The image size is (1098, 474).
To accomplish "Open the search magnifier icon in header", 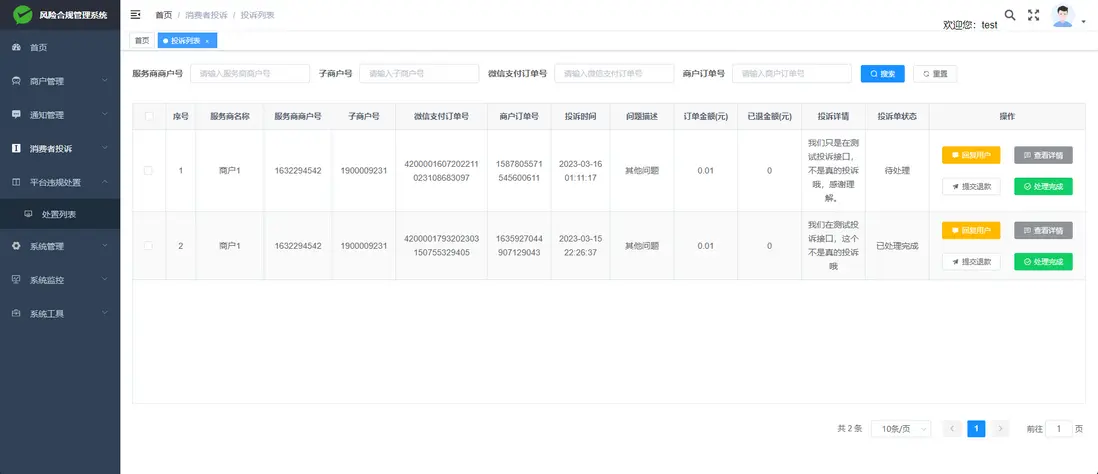I will [x=1010, y=15].
